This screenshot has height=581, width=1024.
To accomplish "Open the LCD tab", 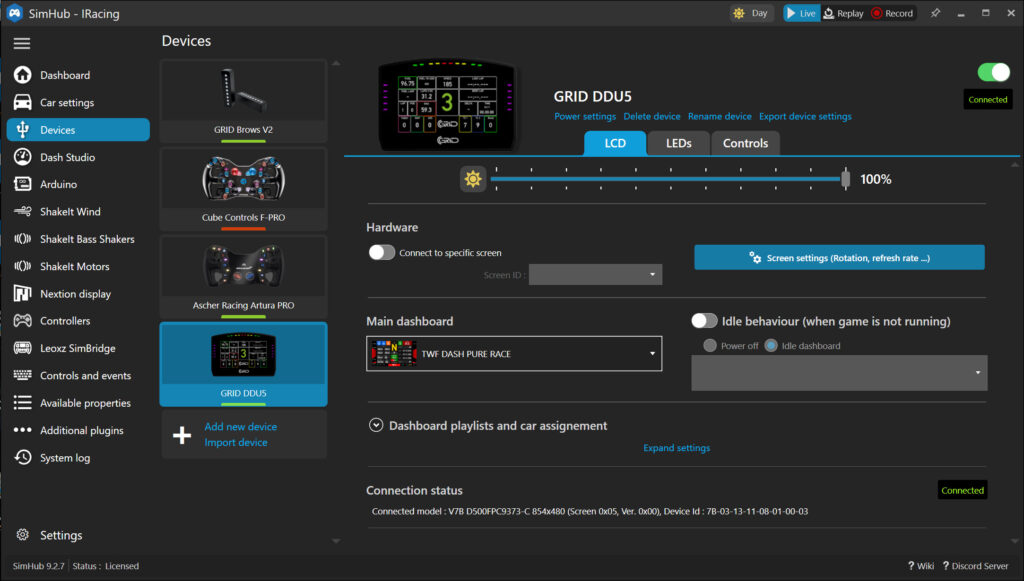I will (615, 143).
